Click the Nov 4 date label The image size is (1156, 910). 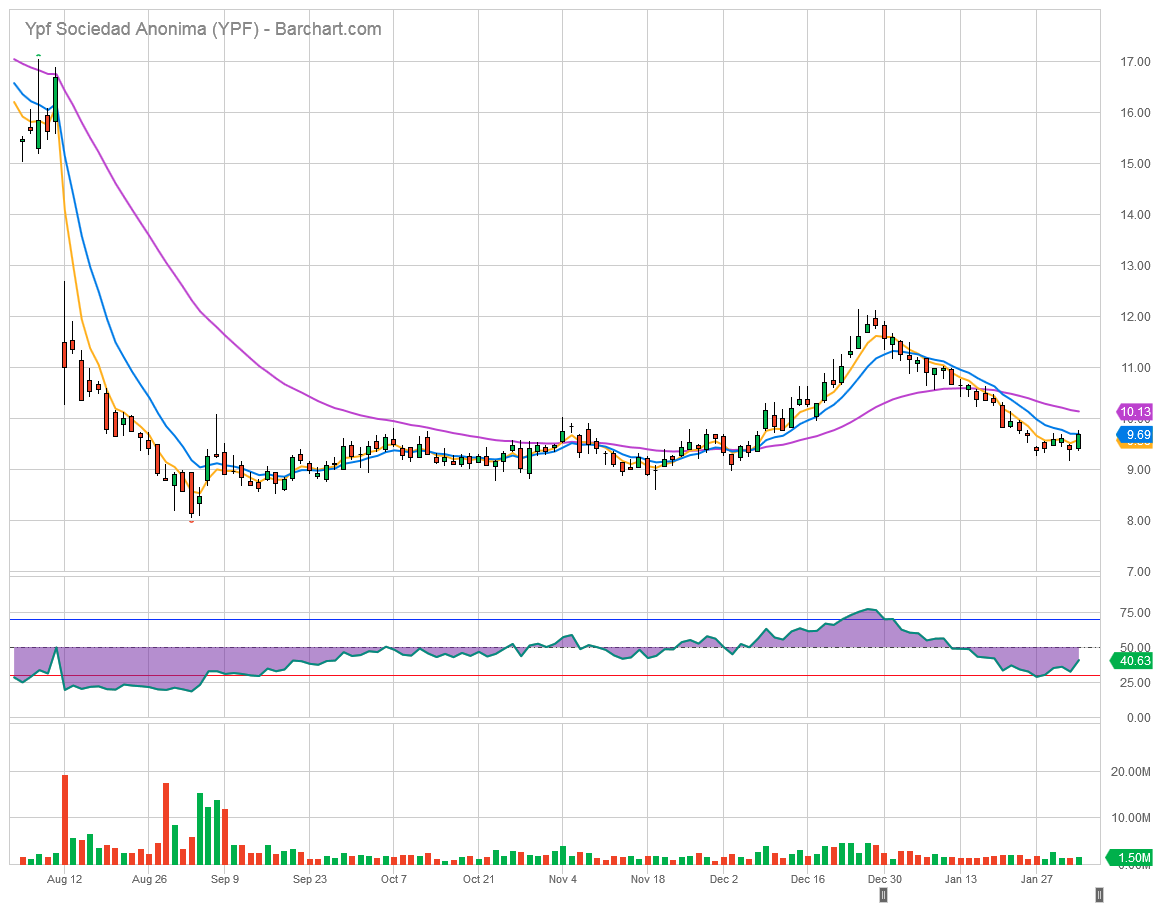(563, 879)
